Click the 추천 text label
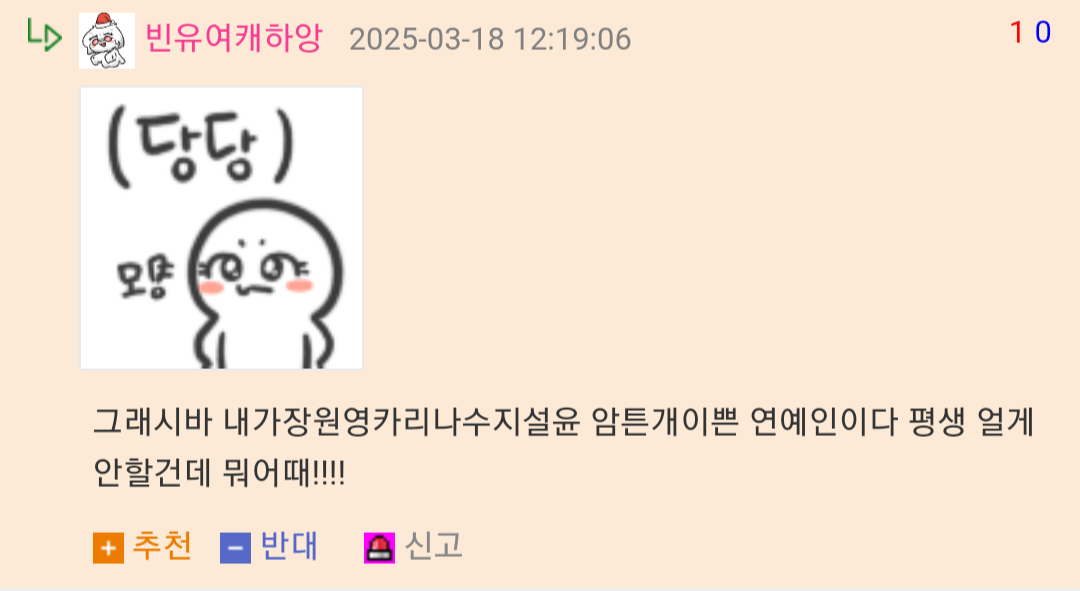The height and width of the screenshot is (591, 1080). (x=162, y=546)
